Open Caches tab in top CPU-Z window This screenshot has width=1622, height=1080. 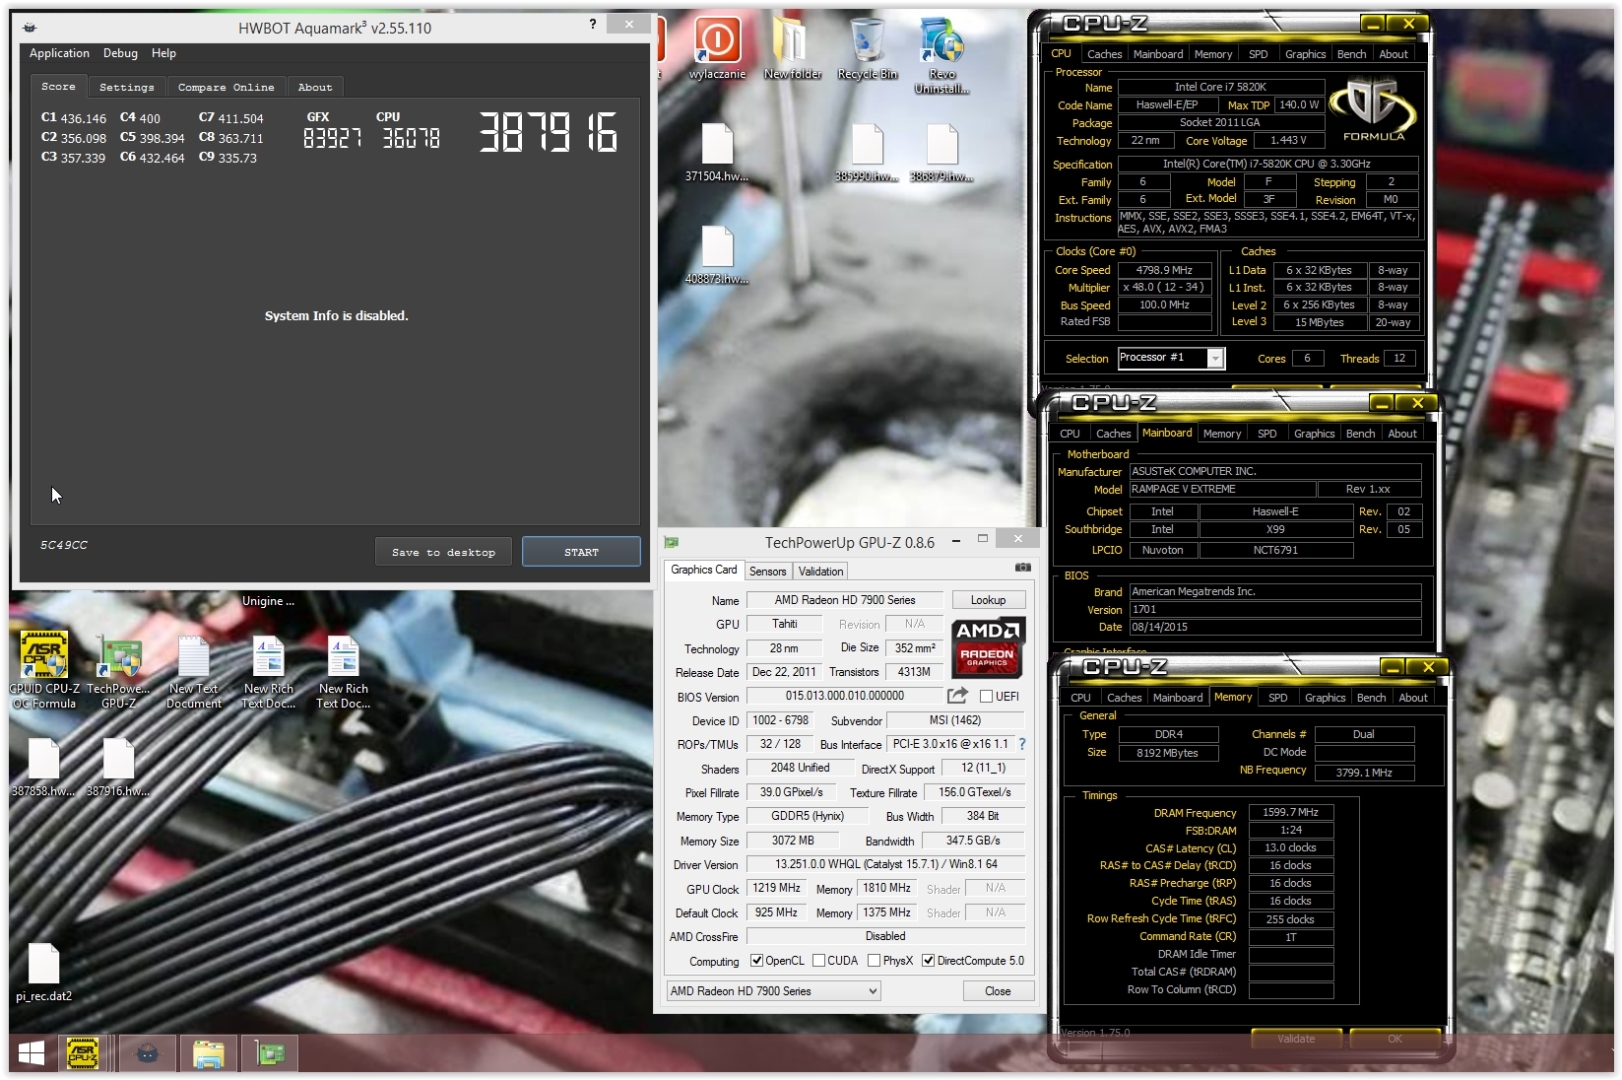[1105, 54]
